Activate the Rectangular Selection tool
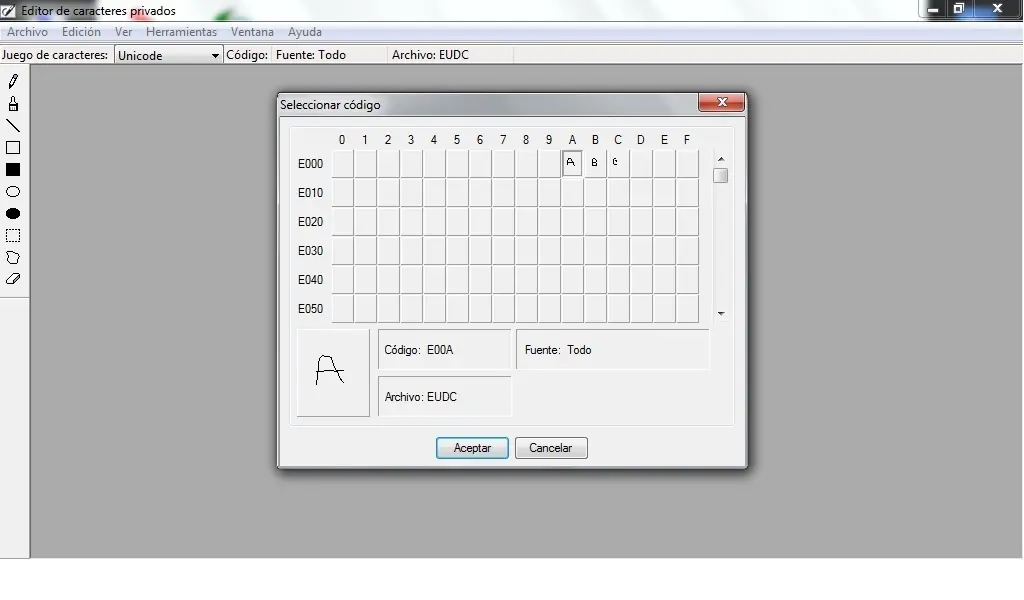This screenshot has width=1024, height=600. pyautogui.click(x=13, y=235)
